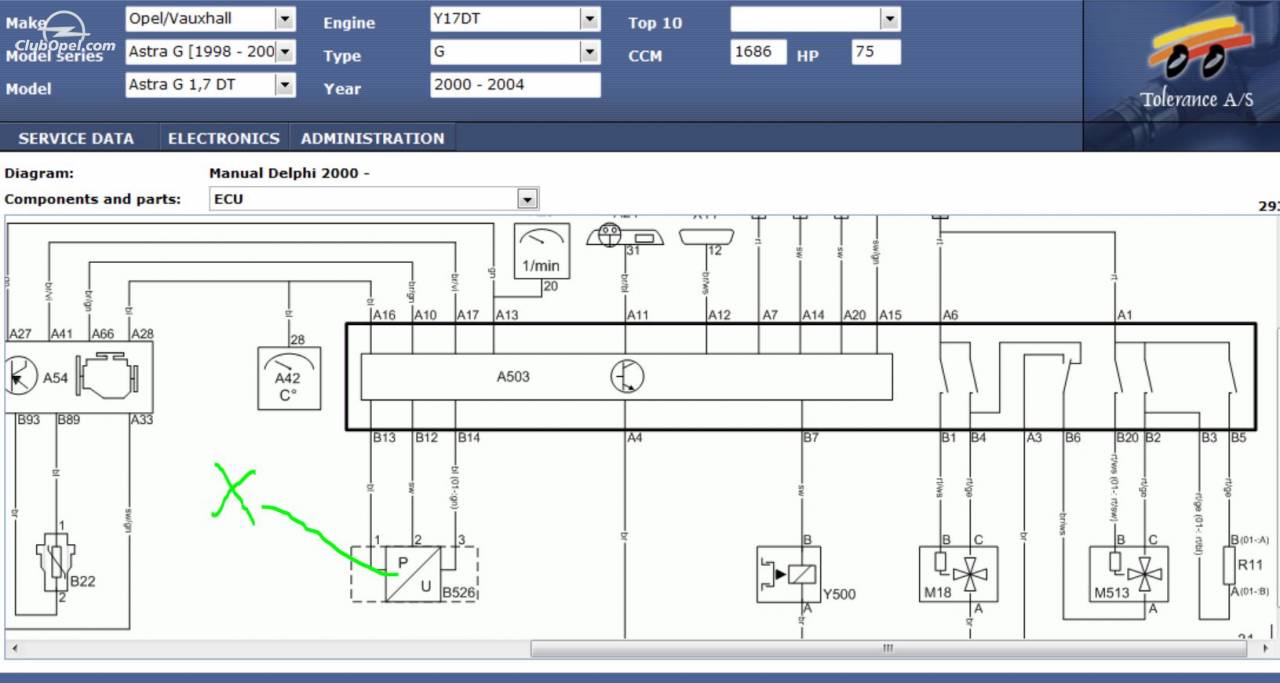The width and height of the screenshot is (1280, 683).
Task: Click the transistor symbol inside A503
Action: [628, 377]
